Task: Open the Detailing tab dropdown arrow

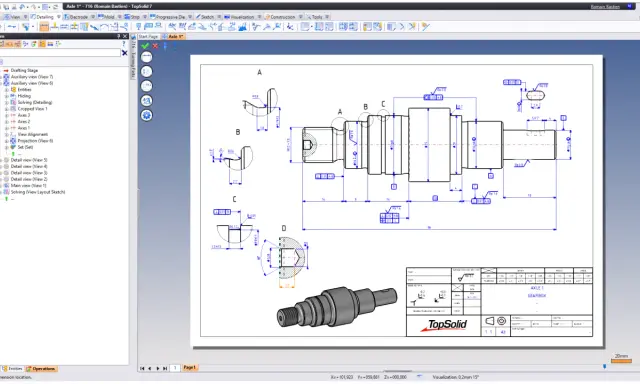Action: point(58,17)
